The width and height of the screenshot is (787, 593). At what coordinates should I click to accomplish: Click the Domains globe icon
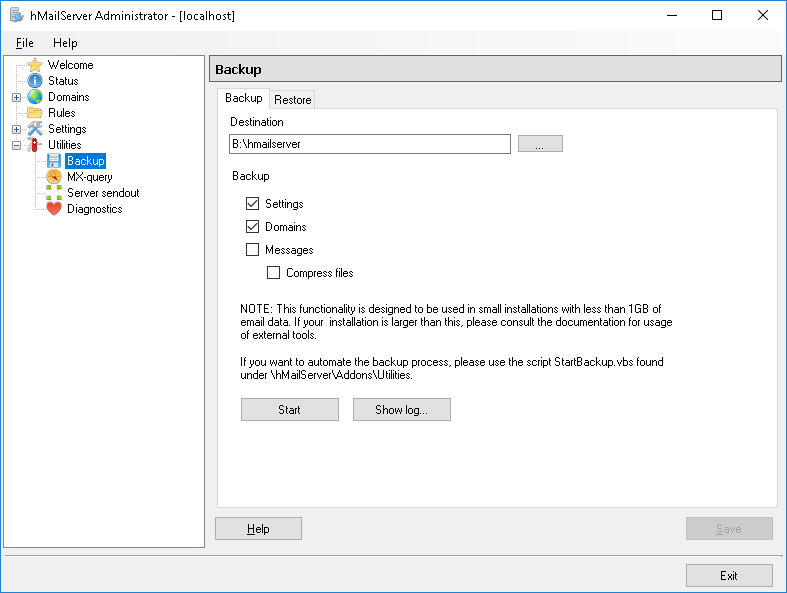click(35, 97)
